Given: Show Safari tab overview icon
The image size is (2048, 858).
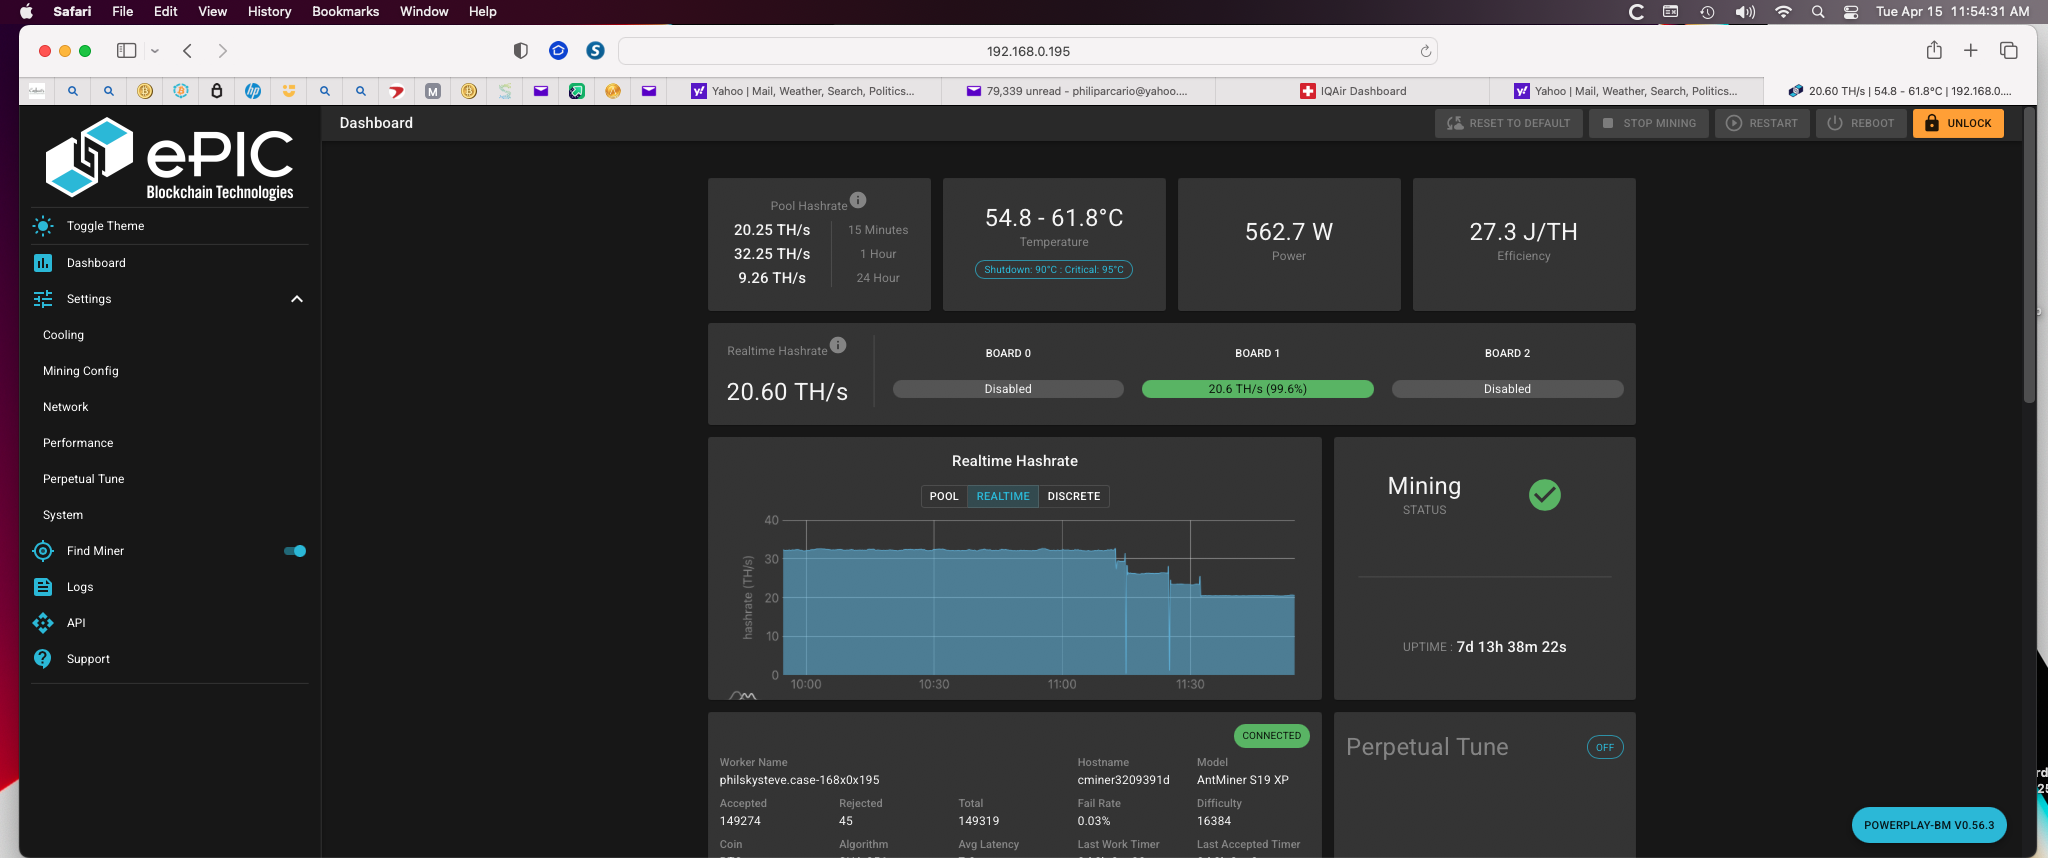Looking at the screenshot, I should (x=2008, y=51).
